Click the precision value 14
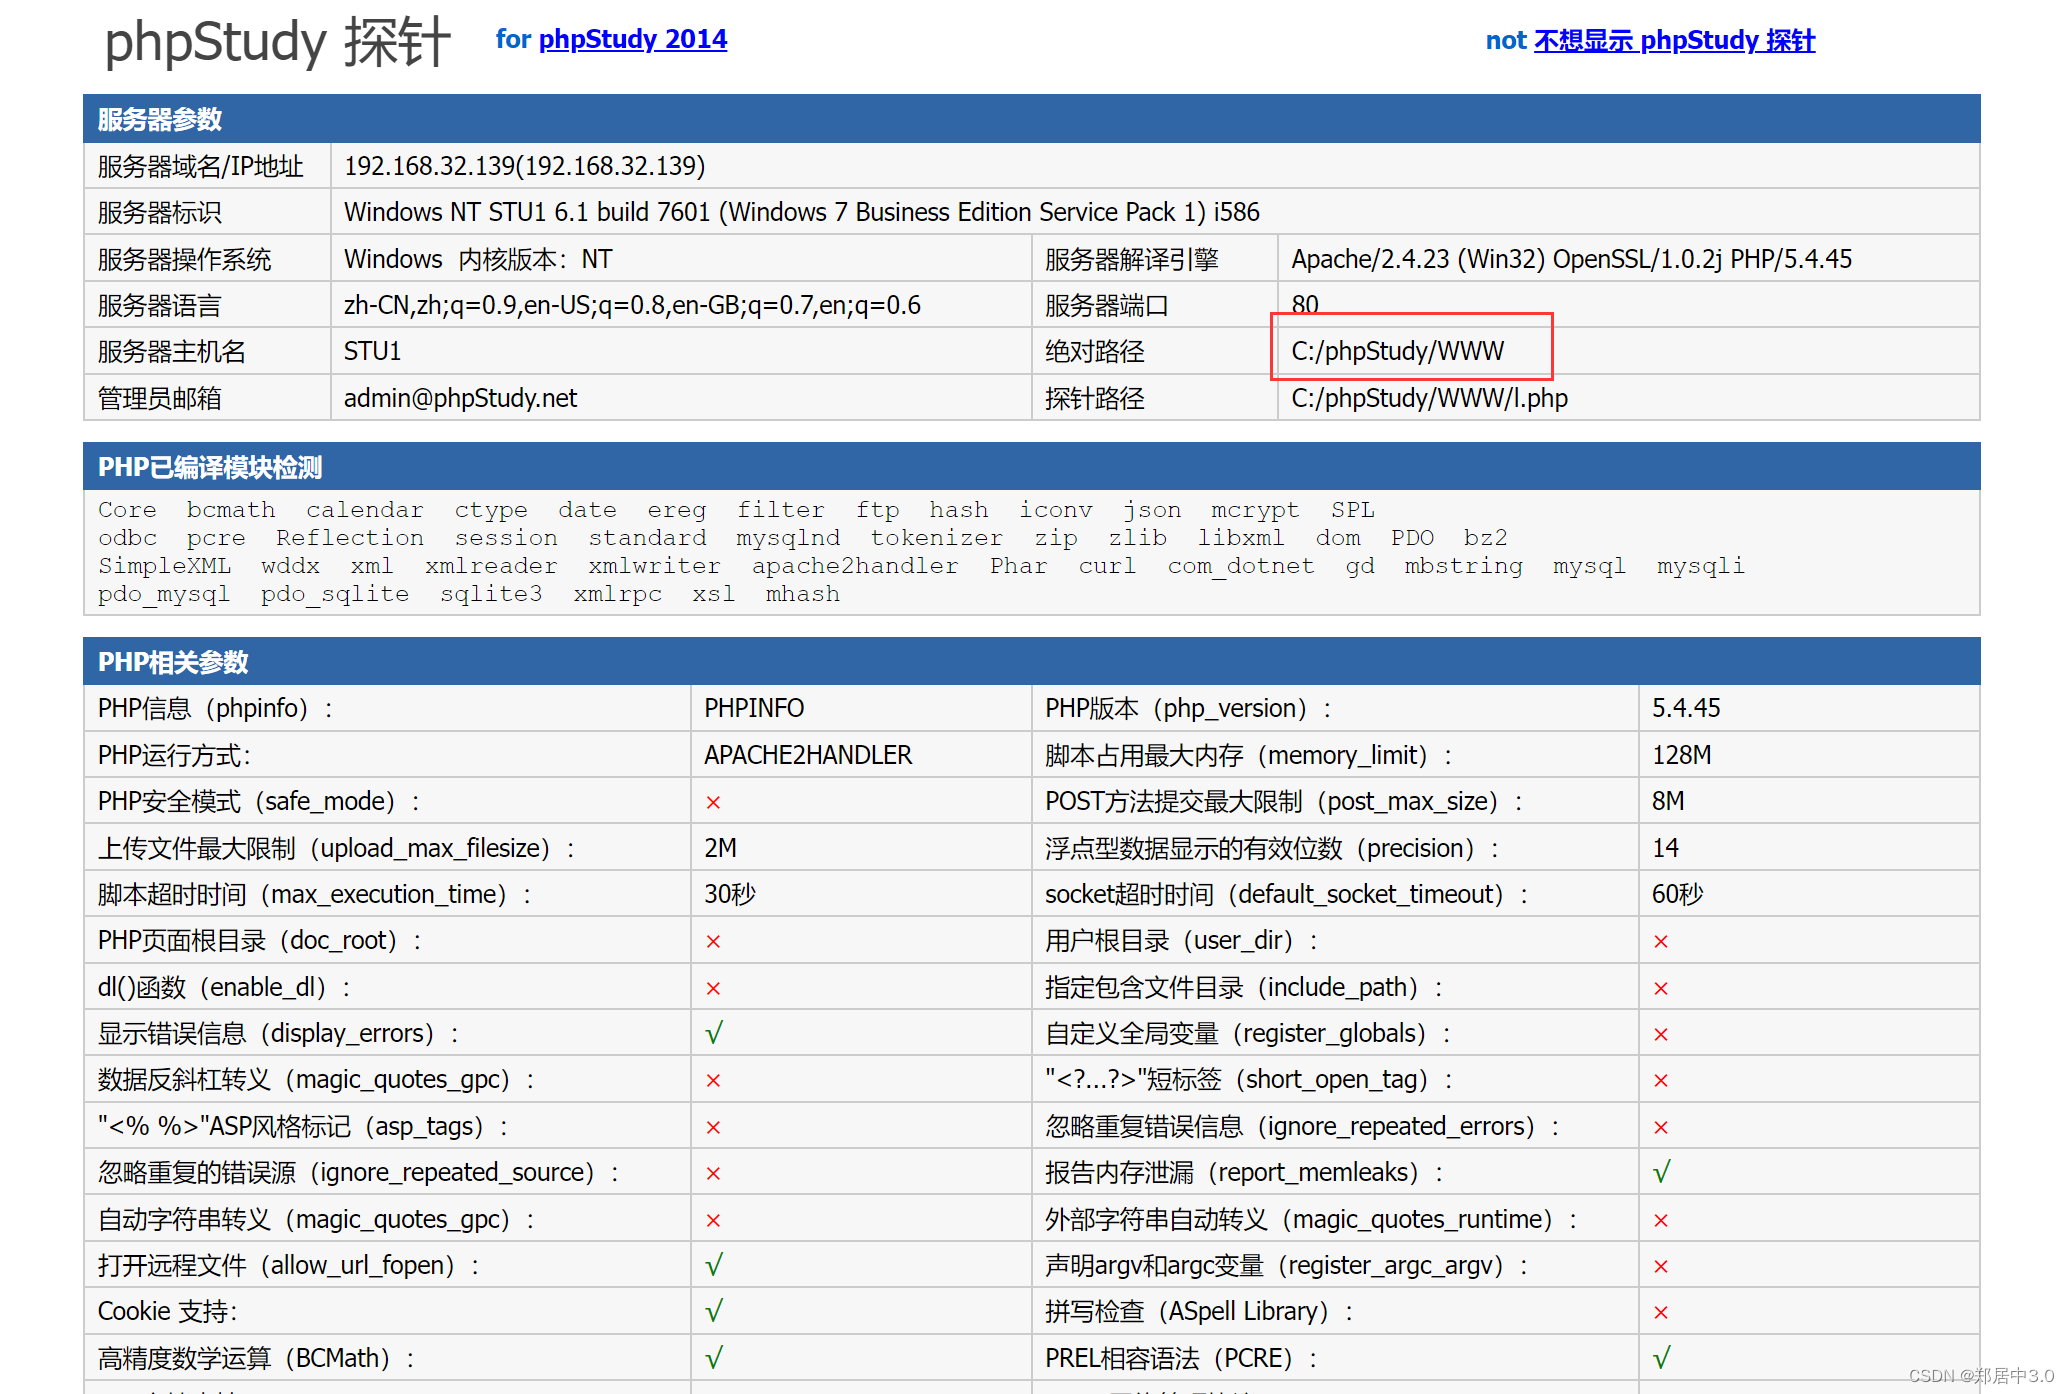The width and height of the screenshot is (2070, 1394). click(x=1665, y=848)
